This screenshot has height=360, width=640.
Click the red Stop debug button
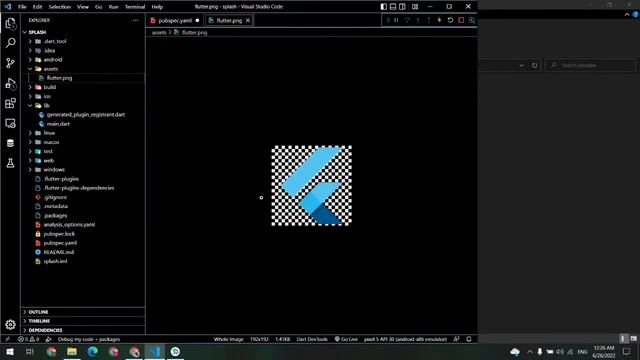click(461, 20)
